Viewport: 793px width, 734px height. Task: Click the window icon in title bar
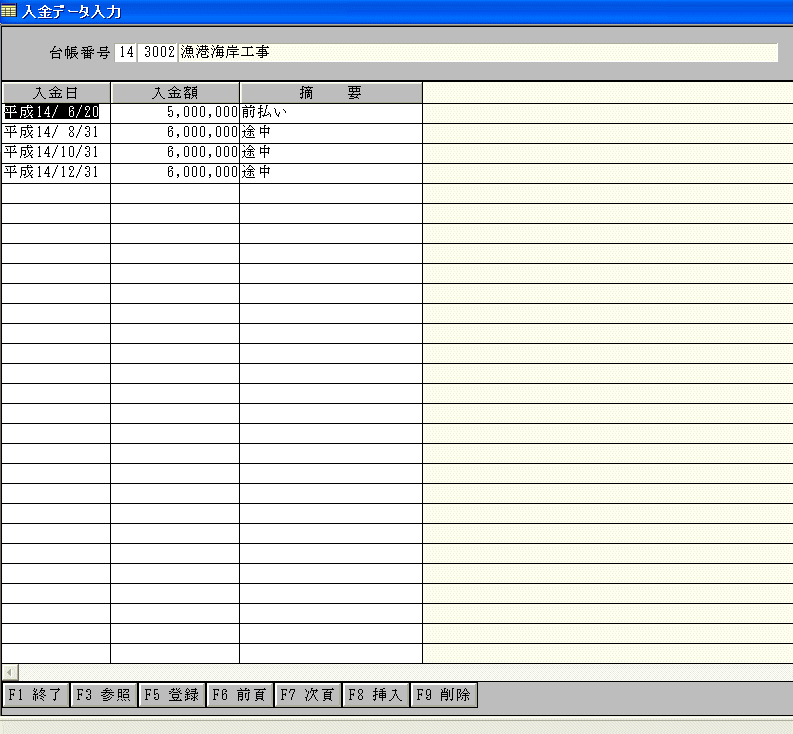tap(9, 10)
